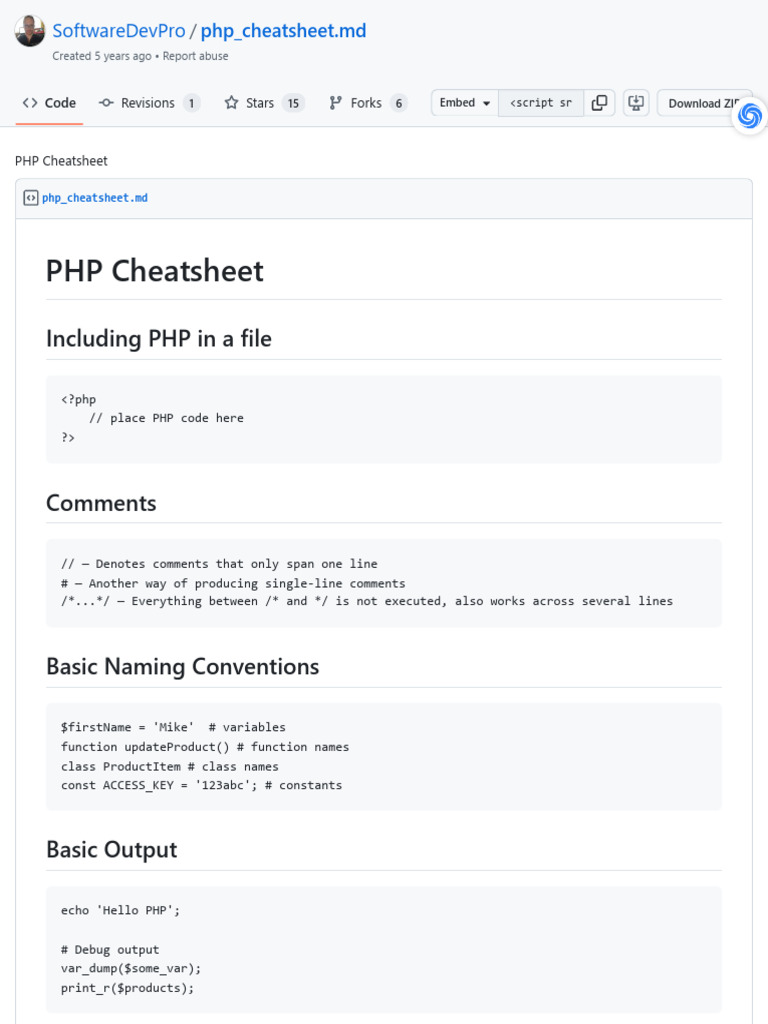The image size is (768, 1024).
Task: Click the Revisions commit icon
Action: pyautogui.click(x=107, y=103)
